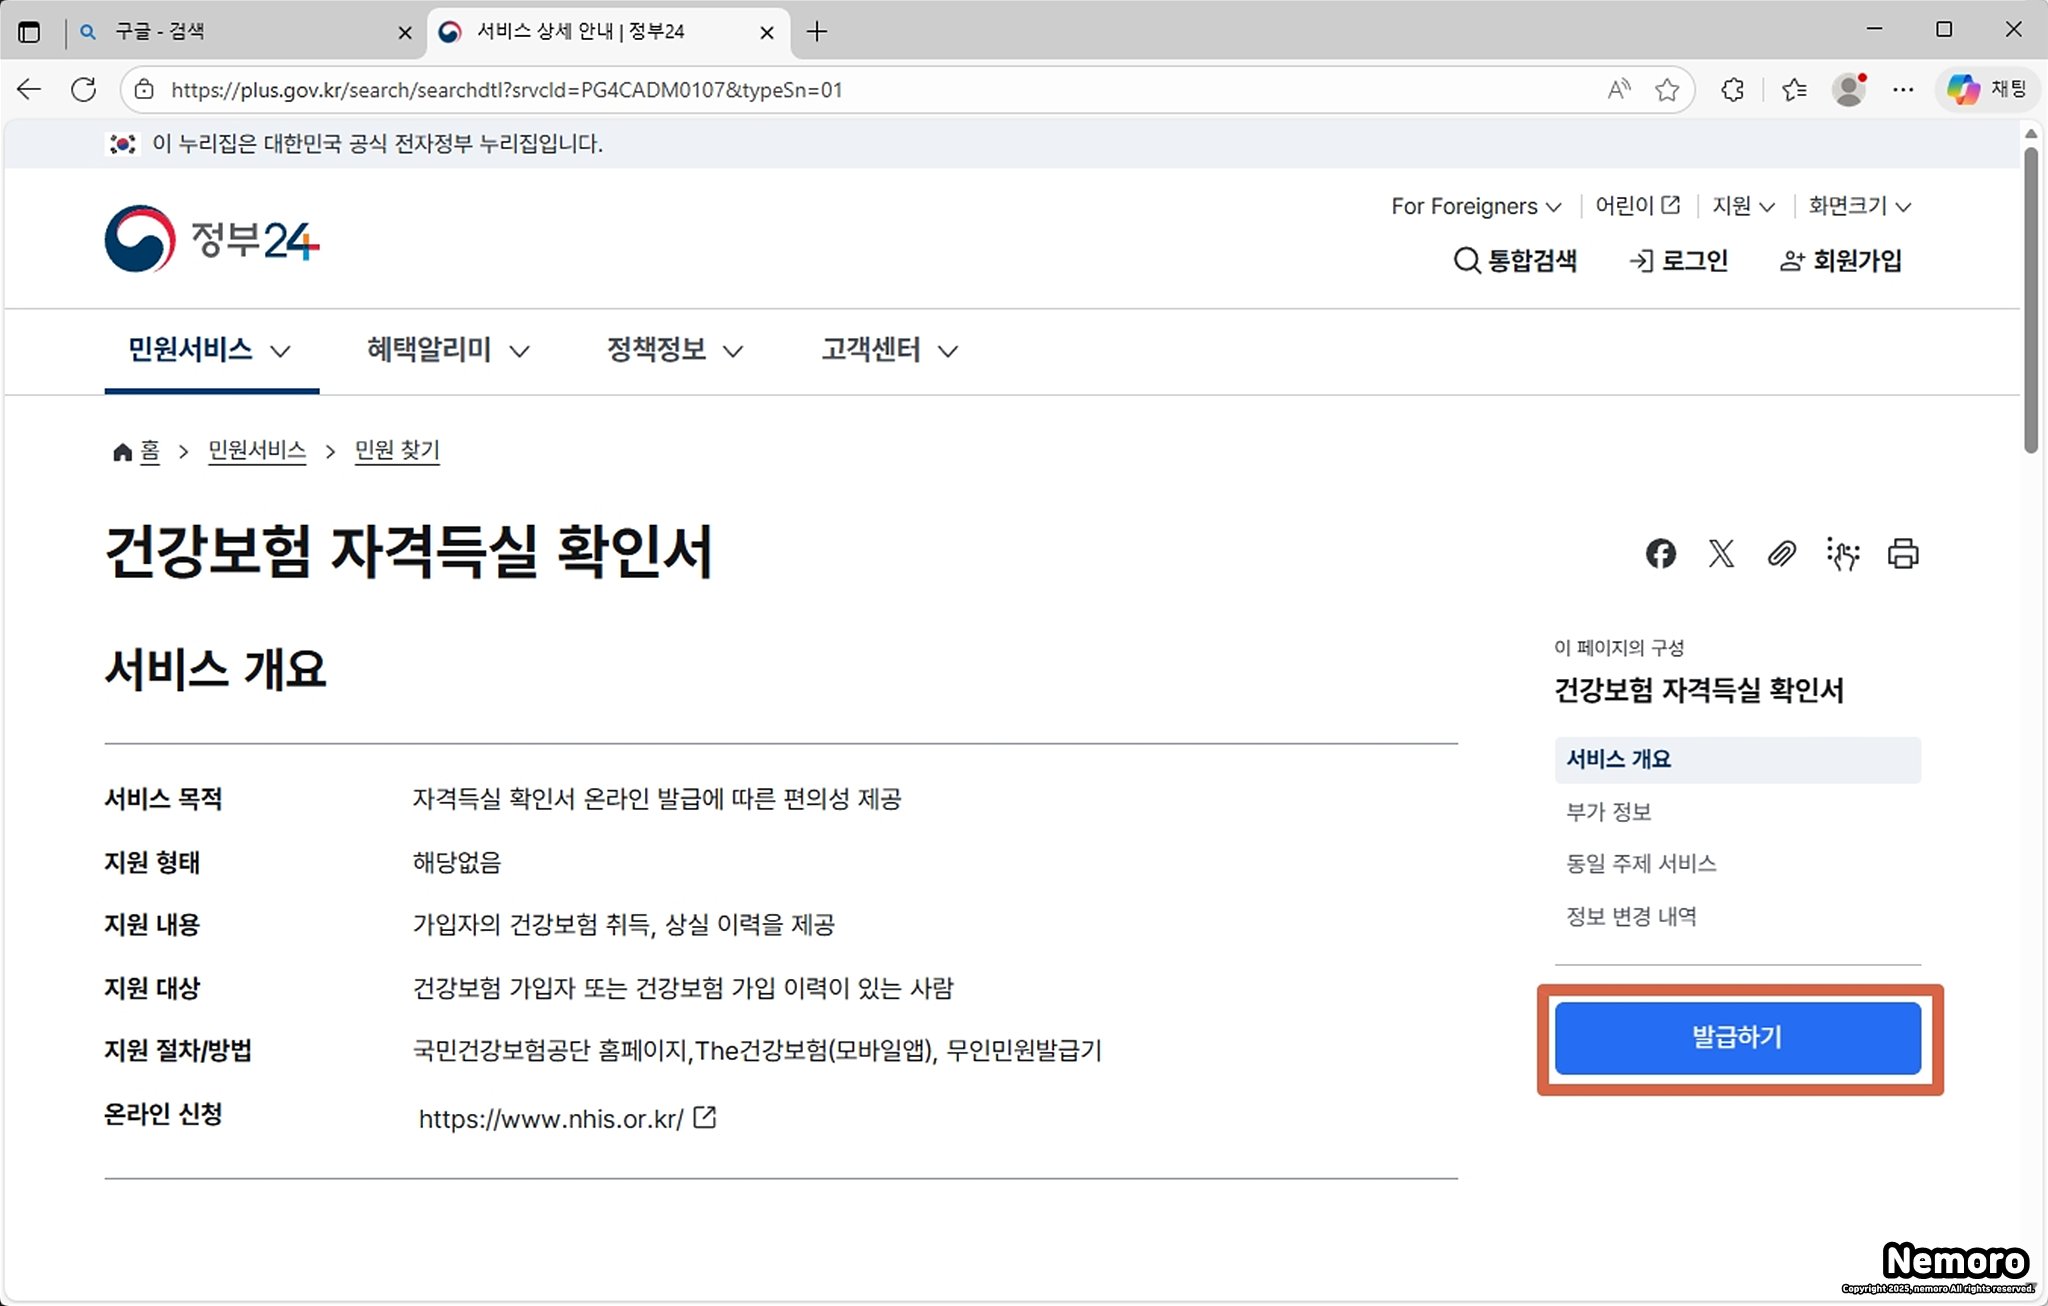
Task: Add page to favorites star icon
Action: (1666, 90)
